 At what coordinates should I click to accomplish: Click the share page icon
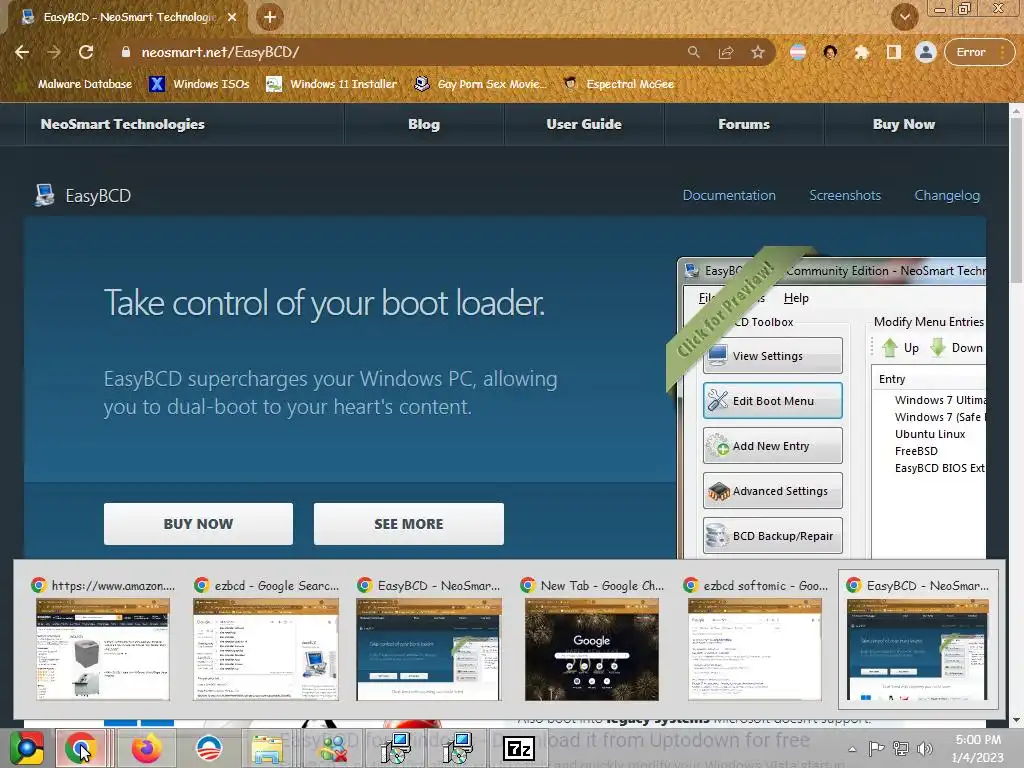click(x=726, y=52)
